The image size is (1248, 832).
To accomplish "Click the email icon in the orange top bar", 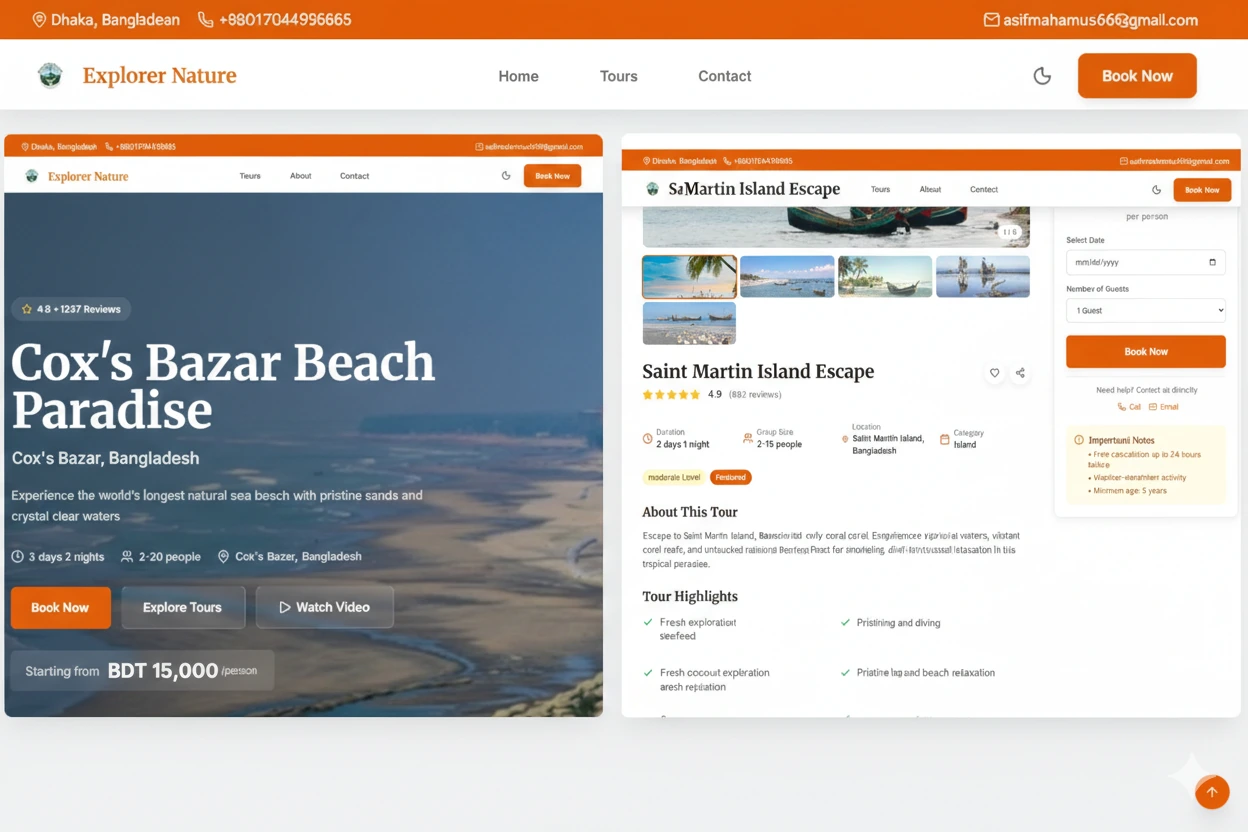I will [x=991, y=20].
